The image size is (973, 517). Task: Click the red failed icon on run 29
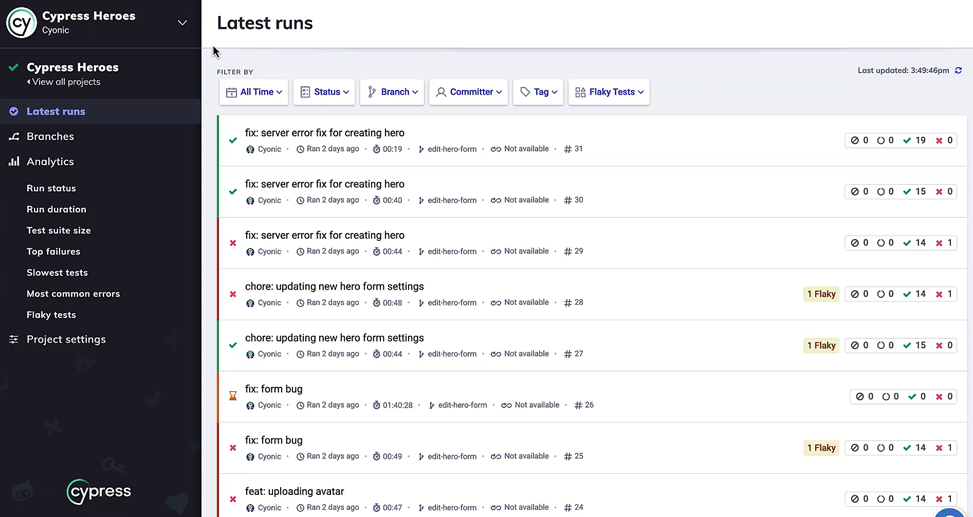coord(233,243)
